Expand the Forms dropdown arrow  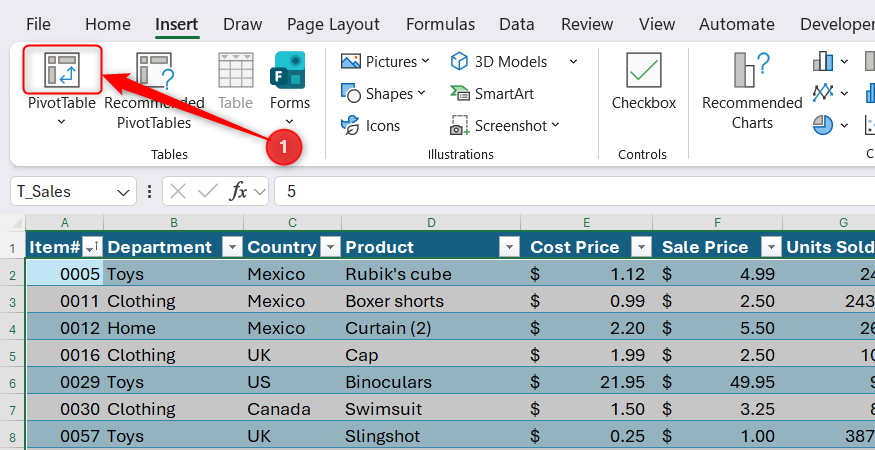289,122
